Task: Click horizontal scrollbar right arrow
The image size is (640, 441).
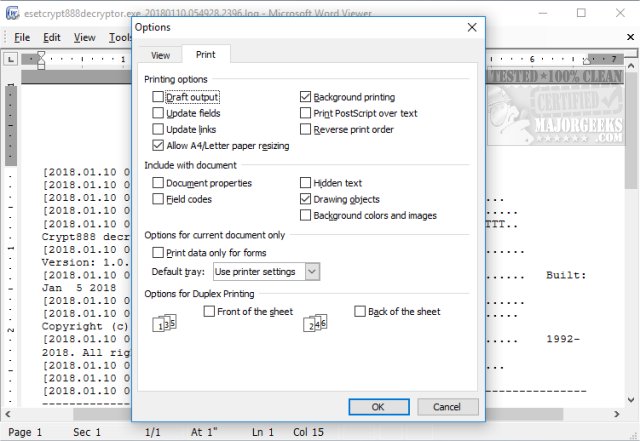Action: coord(617,414)
